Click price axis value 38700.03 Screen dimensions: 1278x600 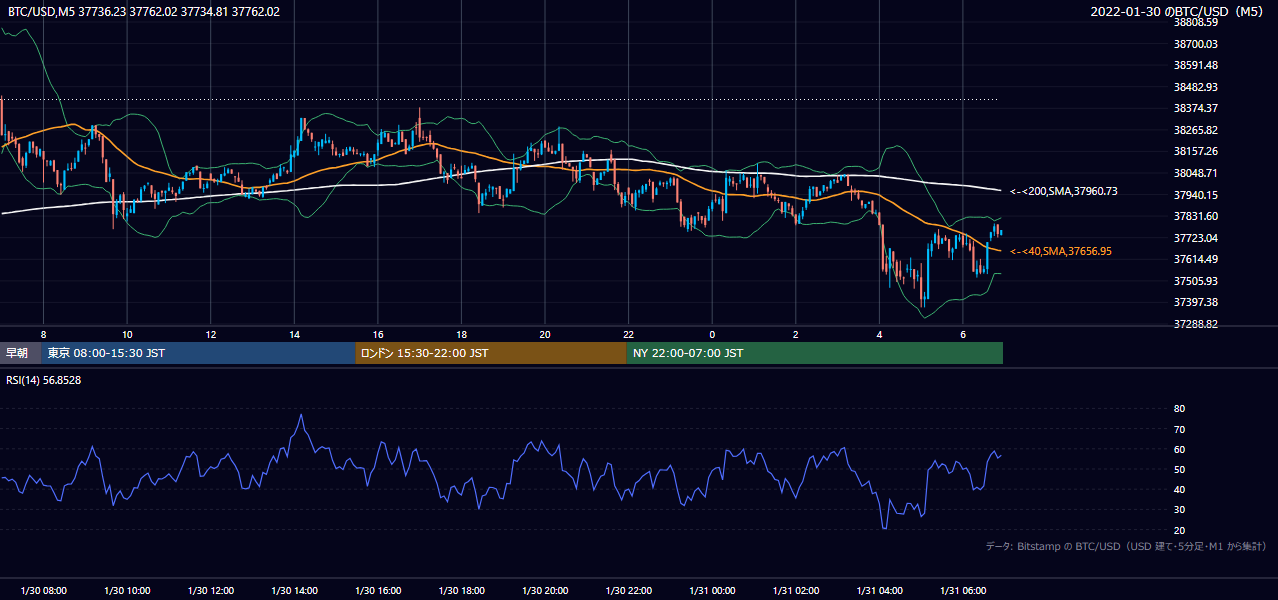[x=1196, y=44]
